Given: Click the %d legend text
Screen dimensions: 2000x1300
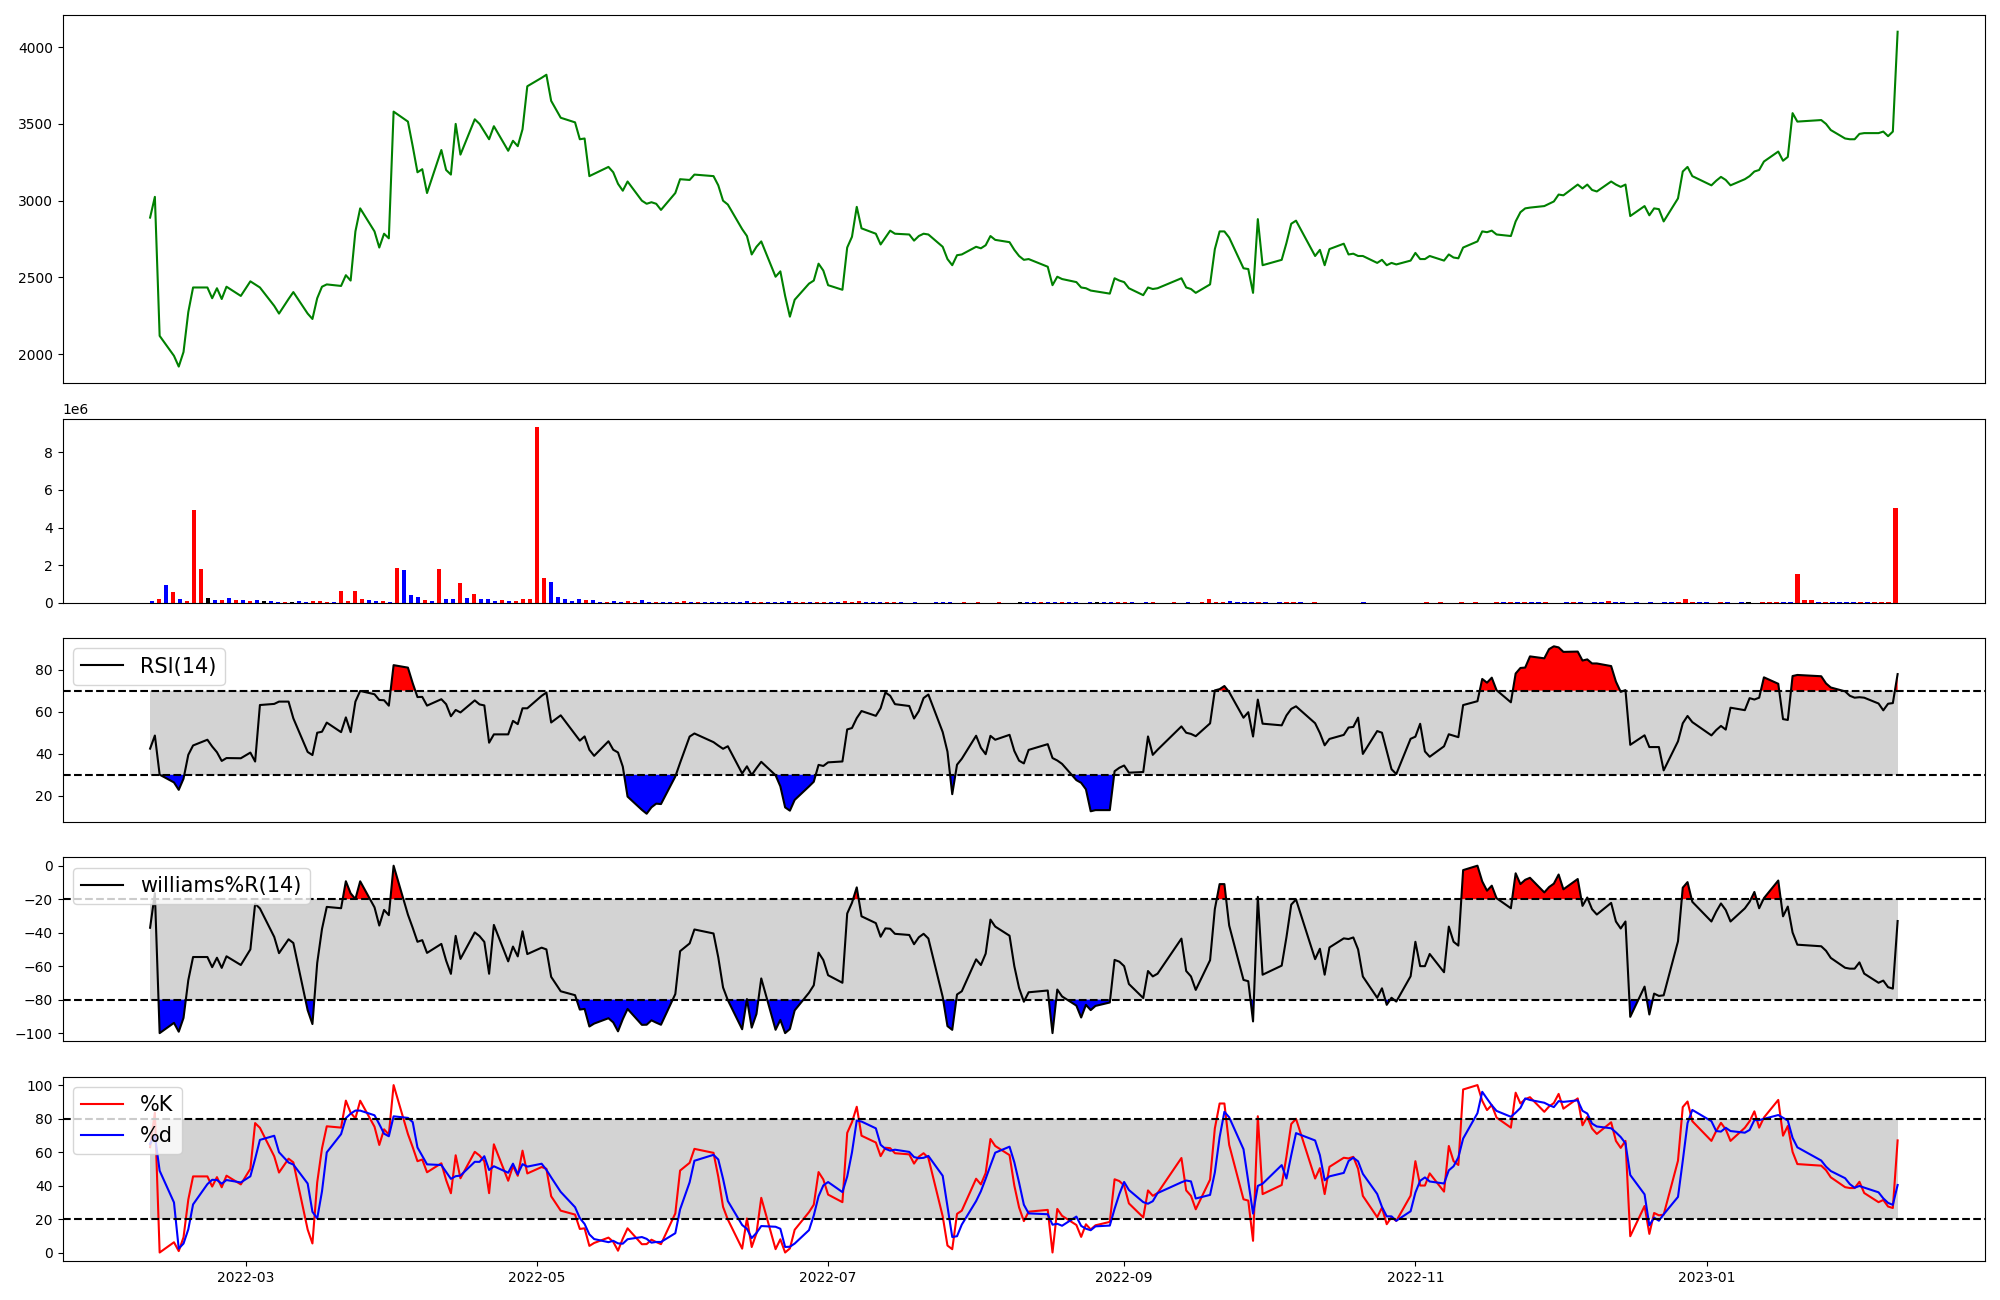Looking at the screenshot, I should click(x=156, y=1135).
